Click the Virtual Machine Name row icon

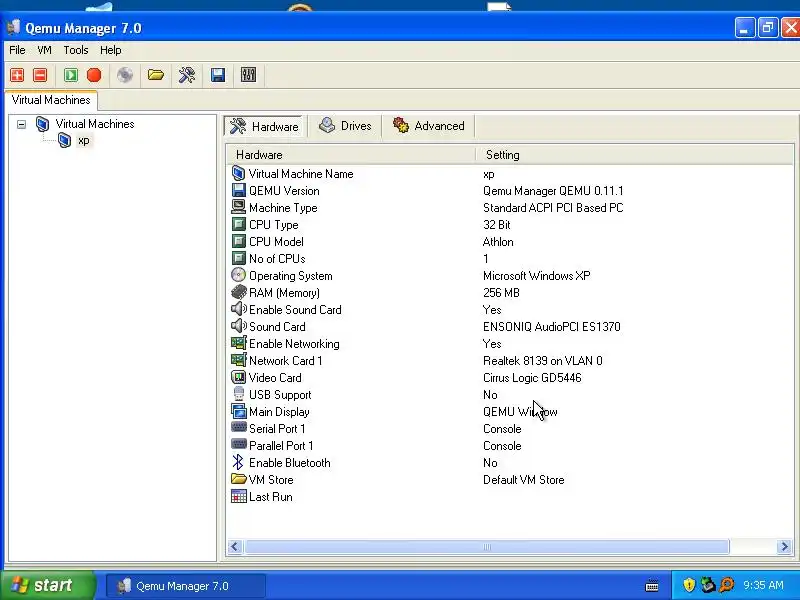tap(238, 173)
